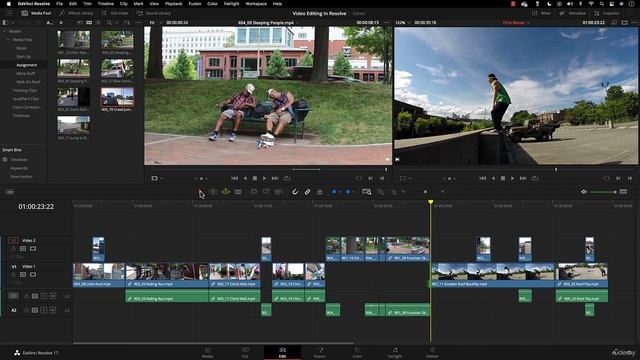Toggle auto select on Video 1 track
The image size is (640, 360).
click(x=23, y=275)
